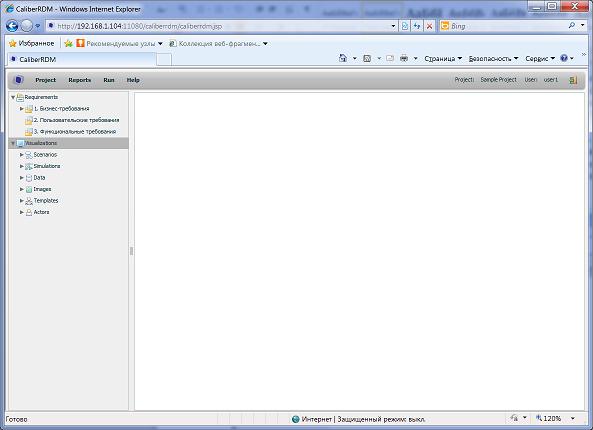Click the Templates icon in tree

pyautogui.click(x=29, y=201)
